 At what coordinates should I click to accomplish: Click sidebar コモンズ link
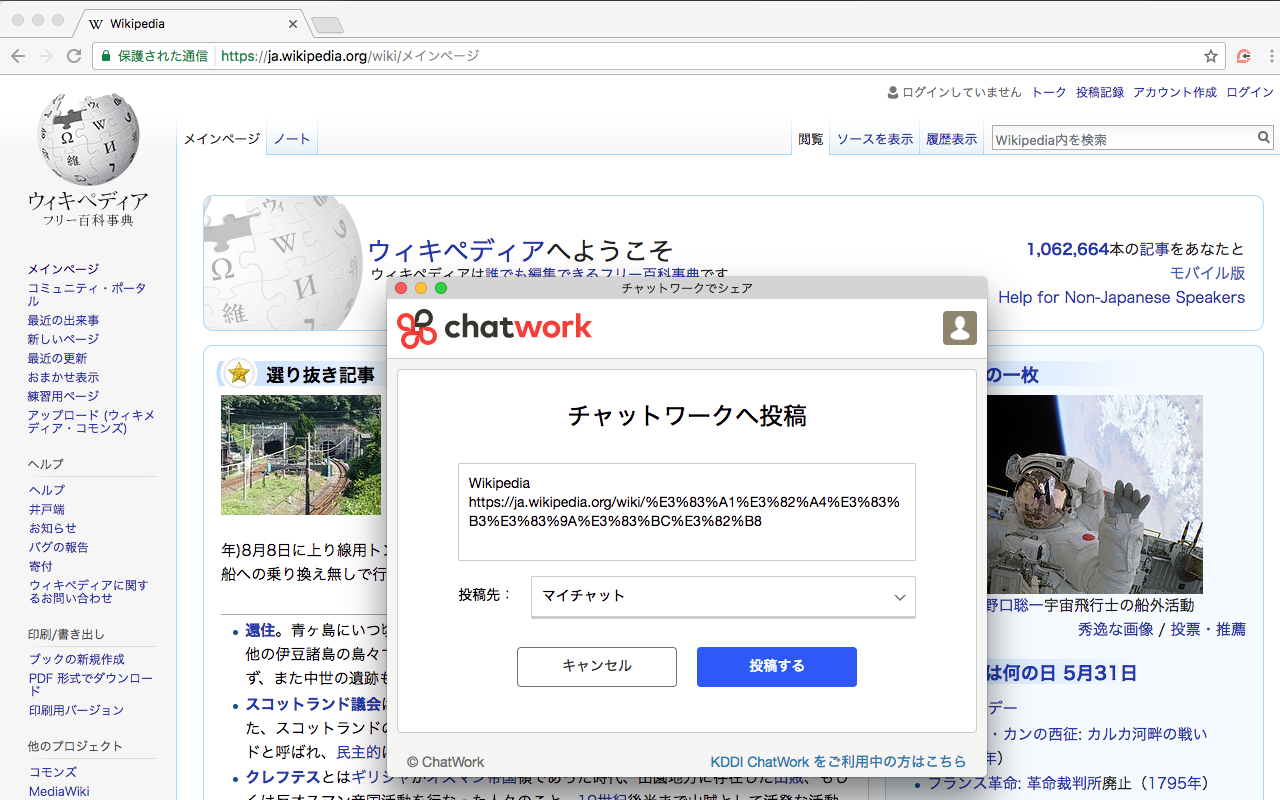coord(52,772)
